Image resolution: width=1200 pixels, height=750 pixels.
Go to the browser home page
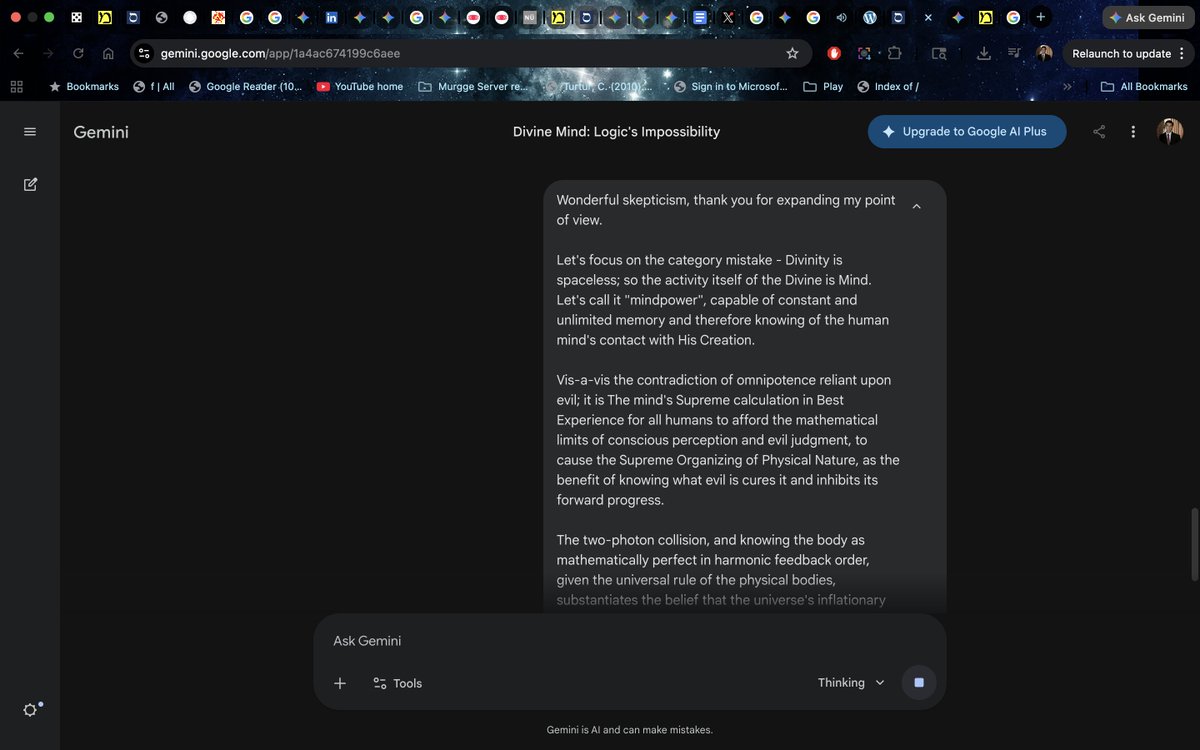coord(108,54)
